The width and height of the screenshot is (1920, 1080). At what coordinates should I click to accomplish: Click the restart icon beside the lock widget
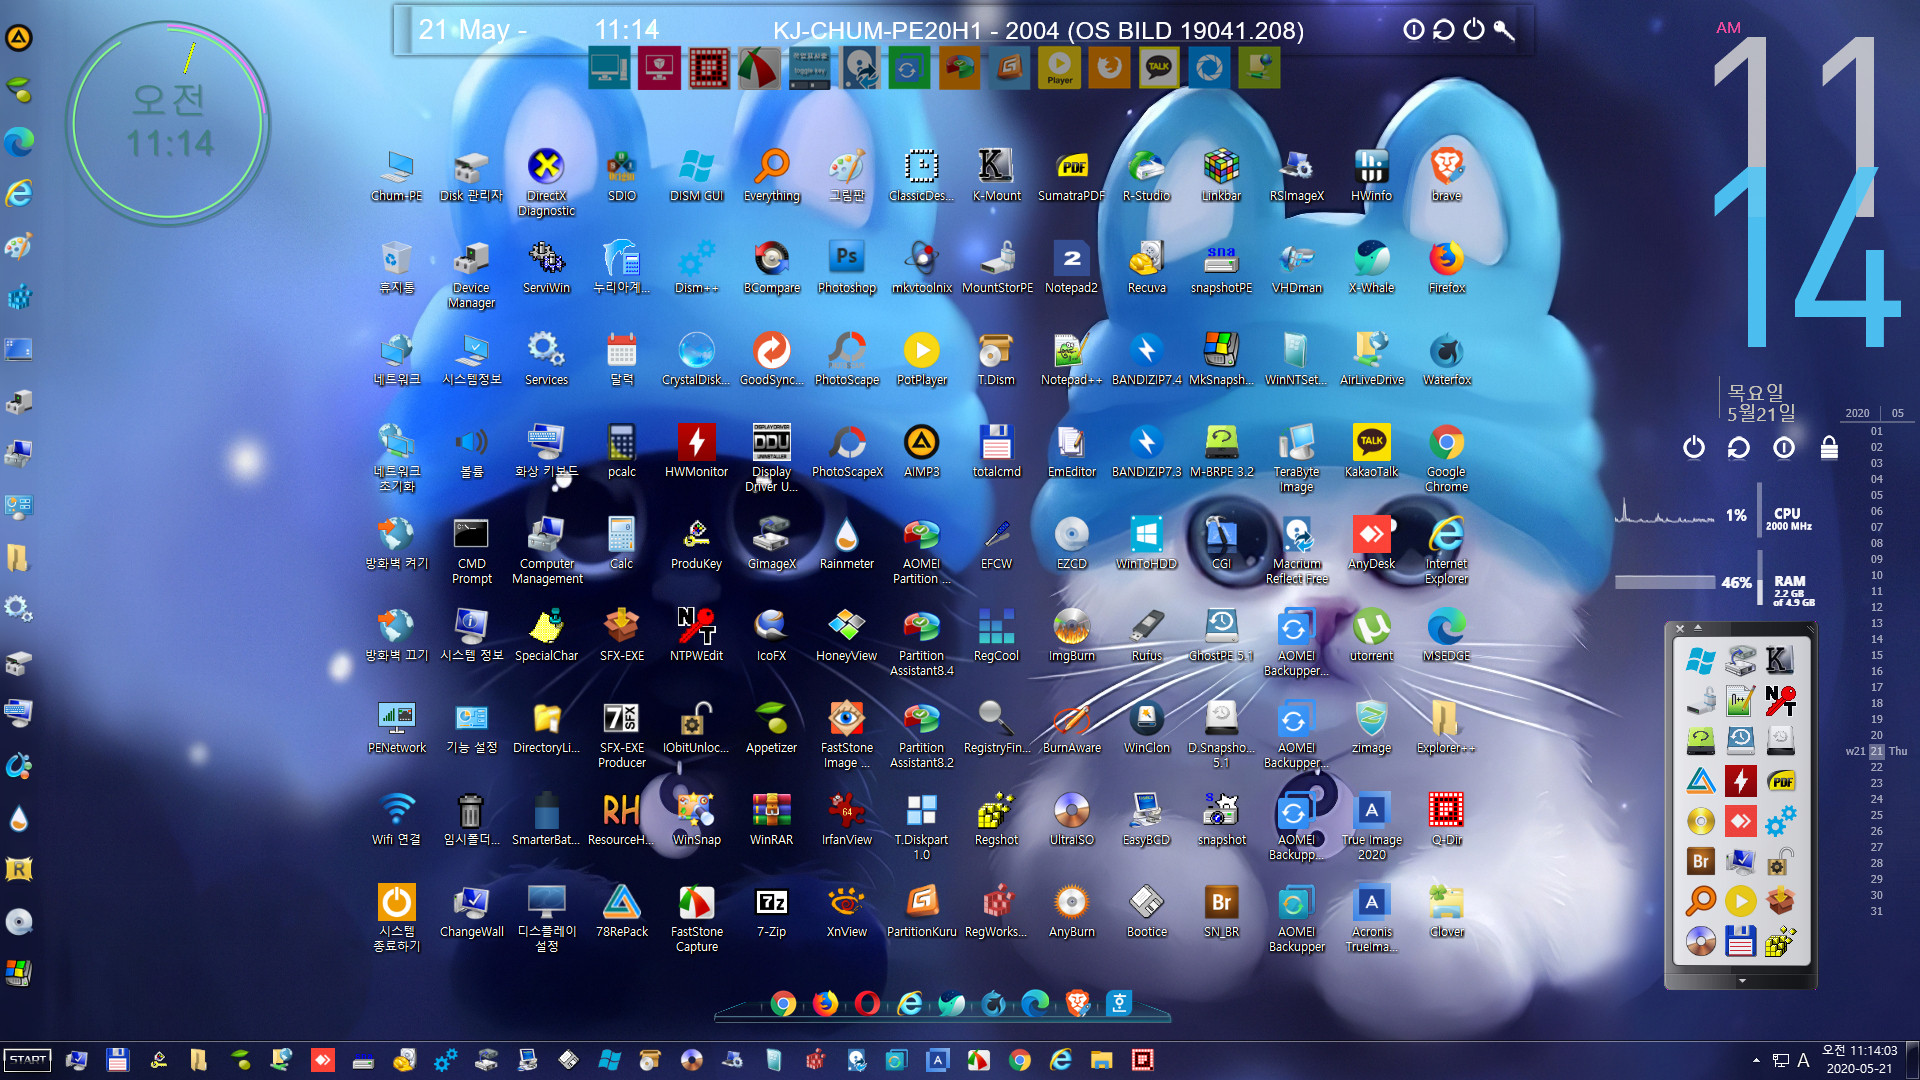[x=1739, y=447]
